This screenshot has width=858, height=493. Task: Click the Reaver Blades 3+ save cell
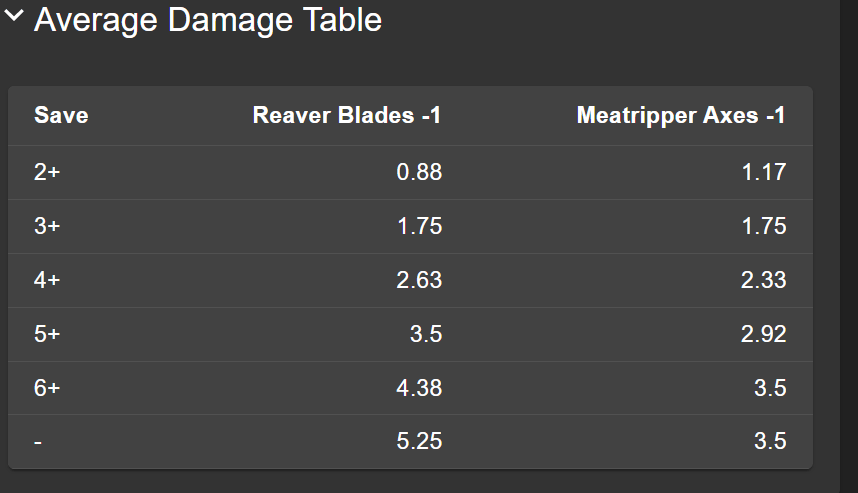(x=419, y=226)
